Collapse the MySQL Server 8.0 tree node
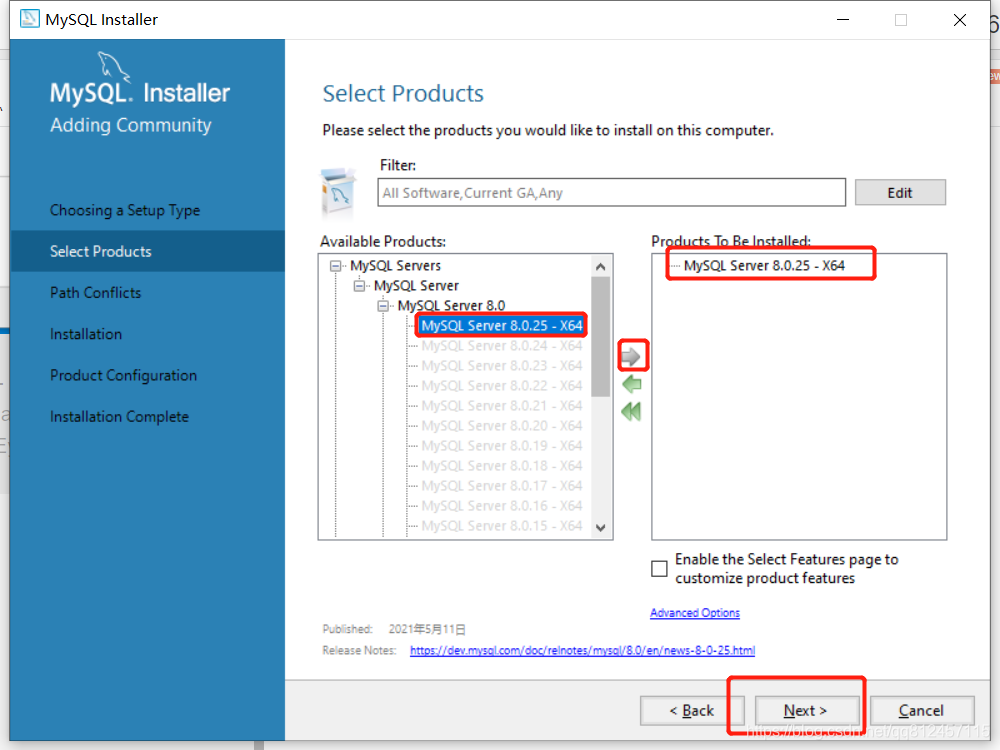 pyautogui.click(x=383, y=305)
